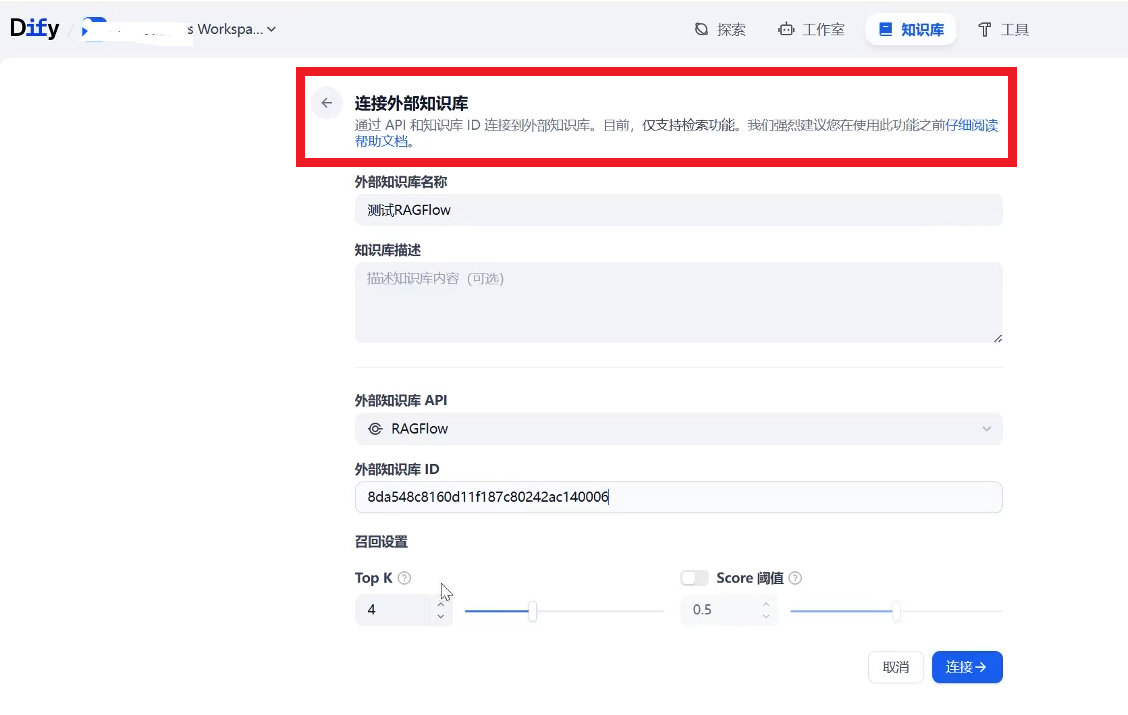Click the description textarea resize handle

[998, 338]
